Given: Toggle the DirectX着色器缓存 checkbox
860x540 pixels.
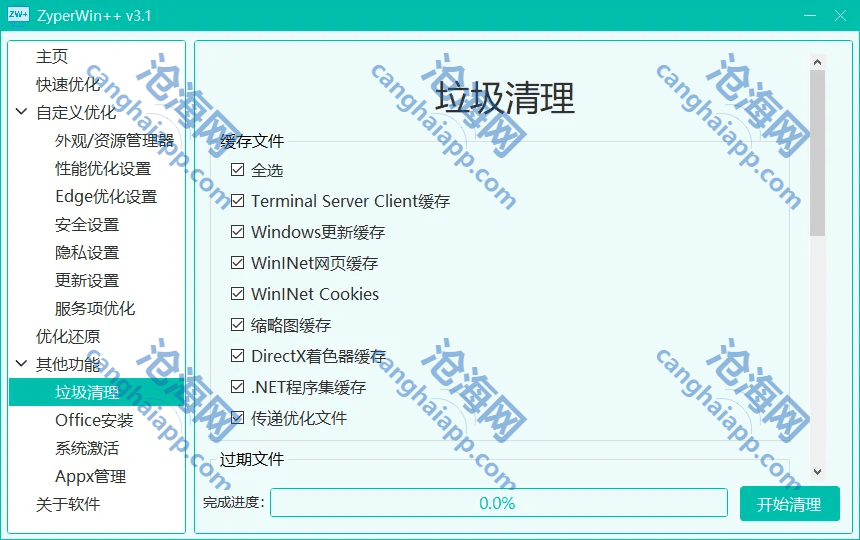Looking at the screenshot, I should click(x=237, y=356).
